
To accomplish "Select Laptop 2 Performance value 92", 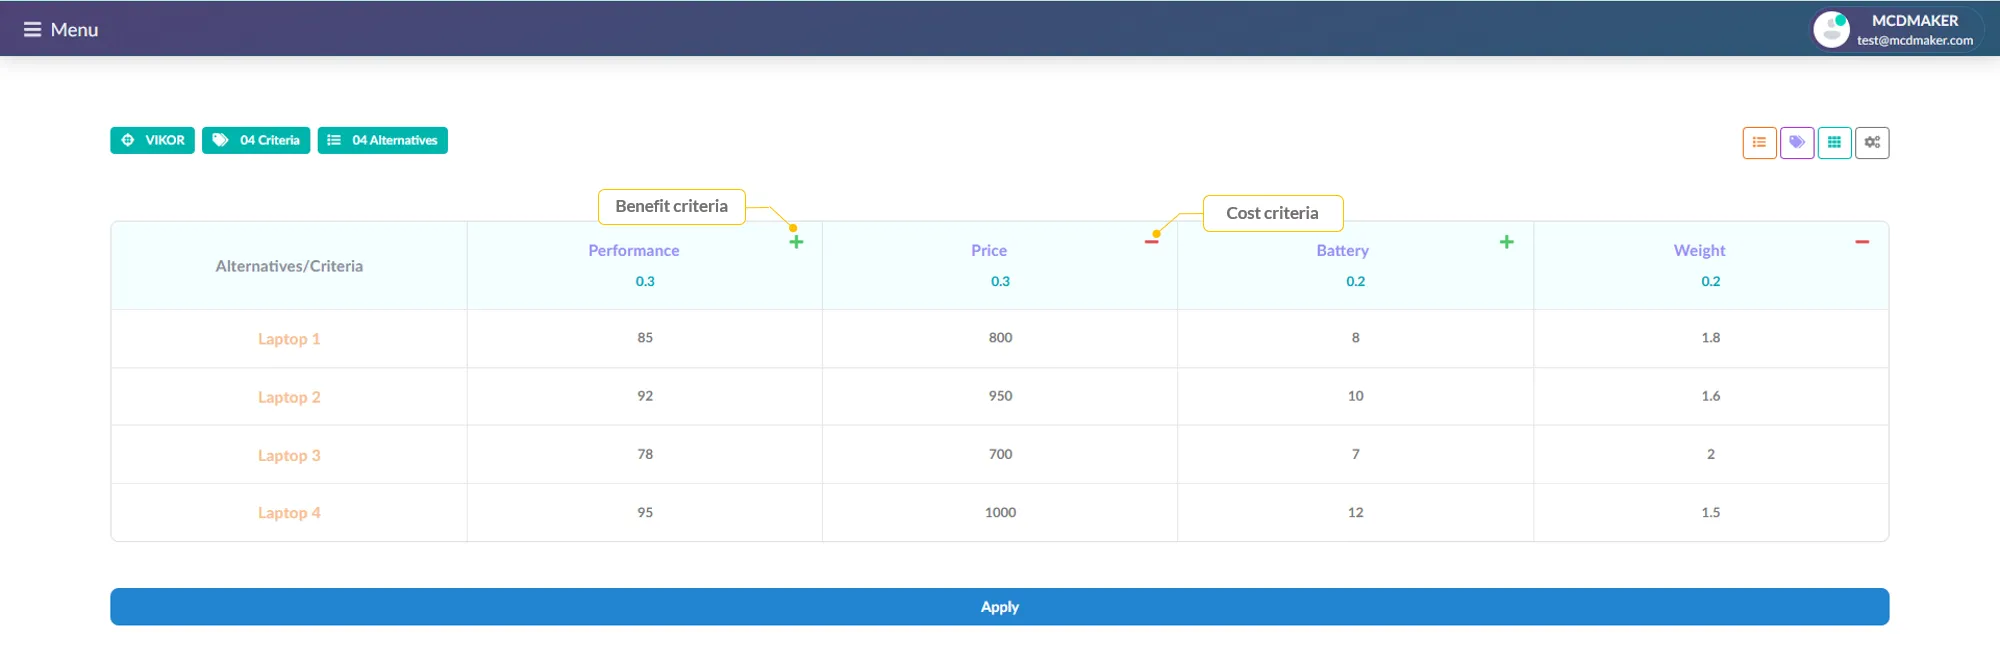I will [x=645, y=396].
